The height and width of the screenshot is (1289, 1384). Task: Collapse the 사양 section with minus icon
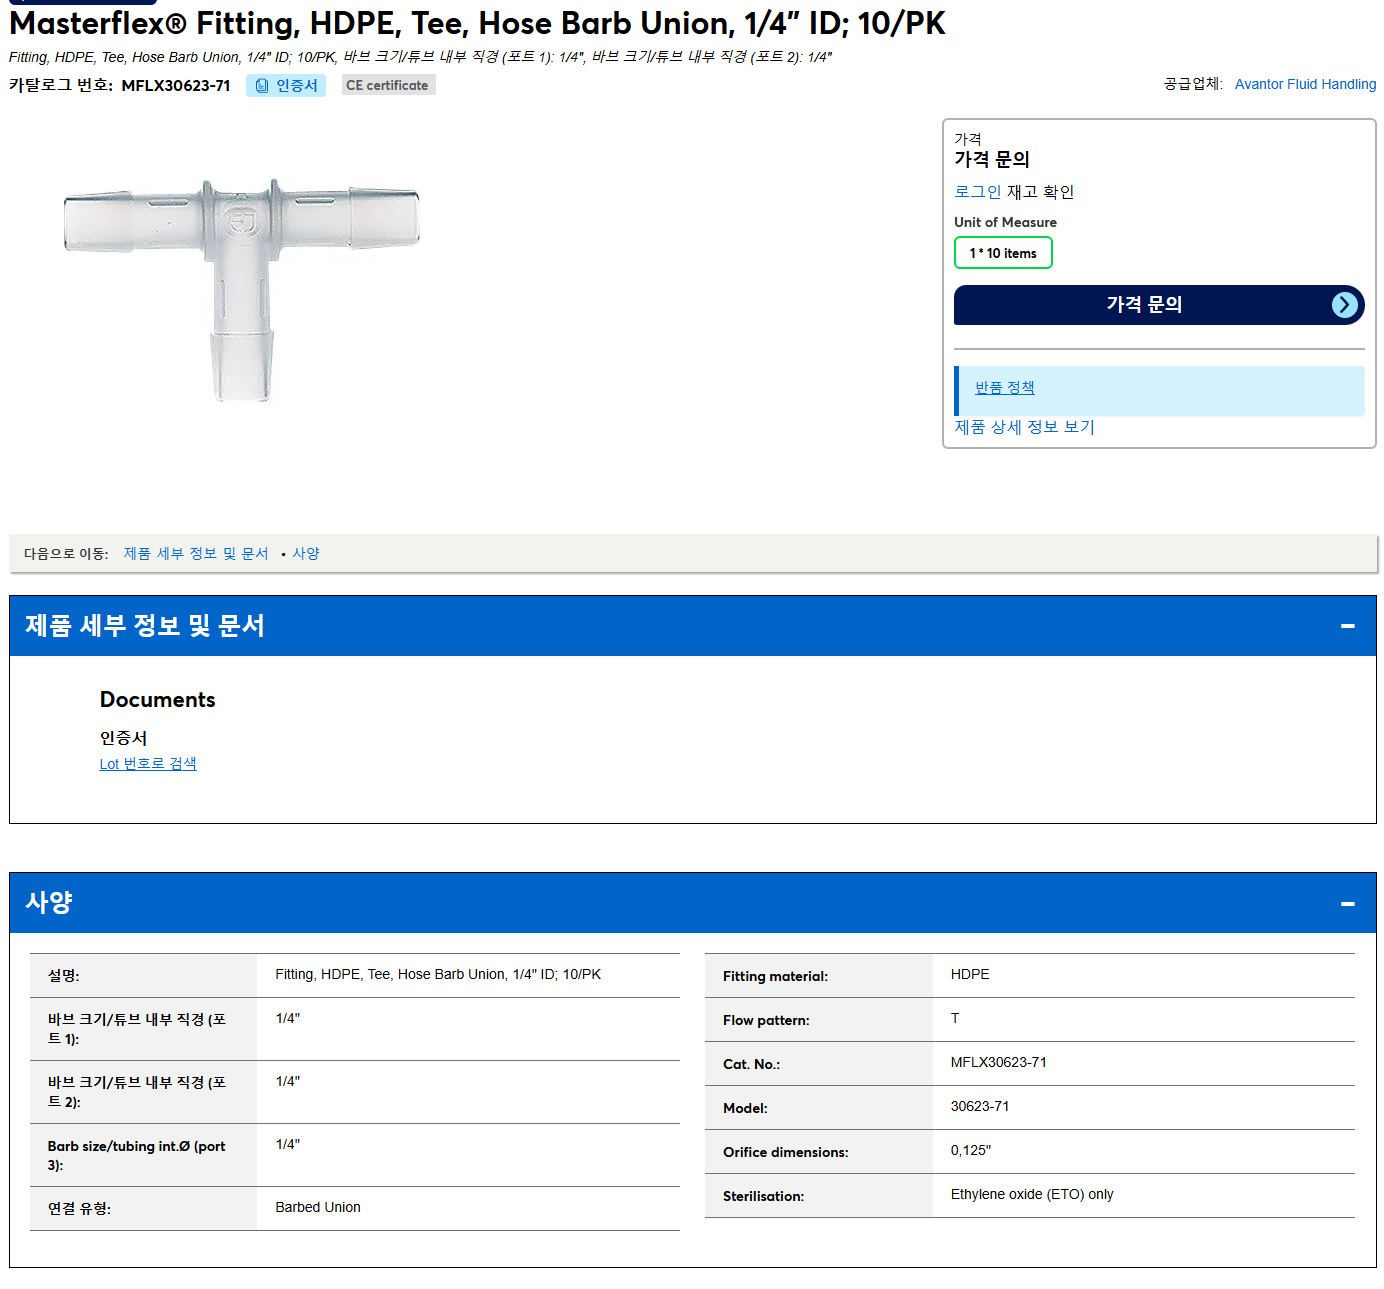1347,903
